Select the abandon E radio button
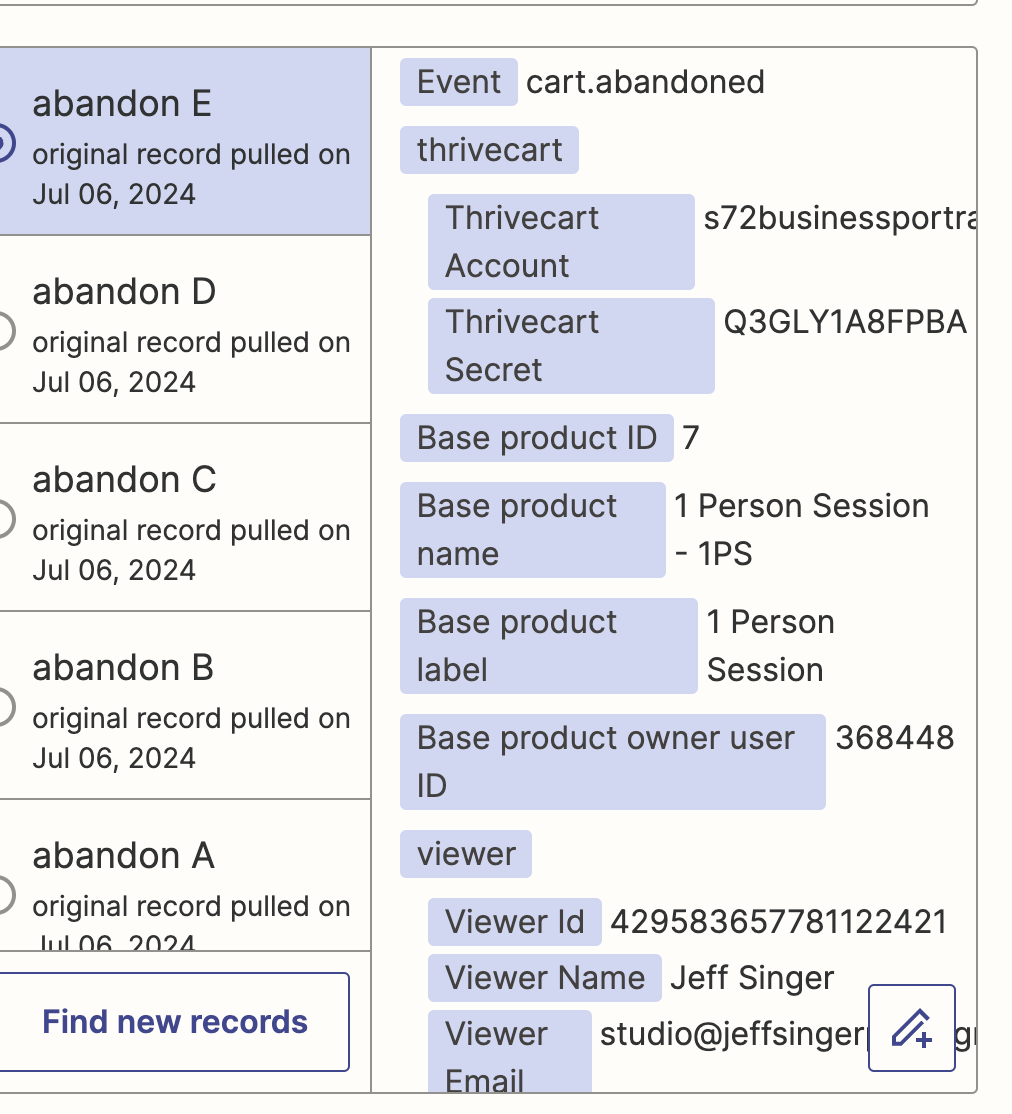 tap(4, 143)
